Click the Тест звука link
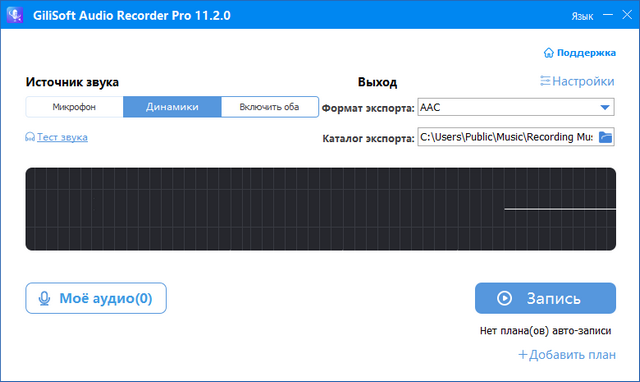The height and width of the screenshot is (382, 640). [57, 137]
